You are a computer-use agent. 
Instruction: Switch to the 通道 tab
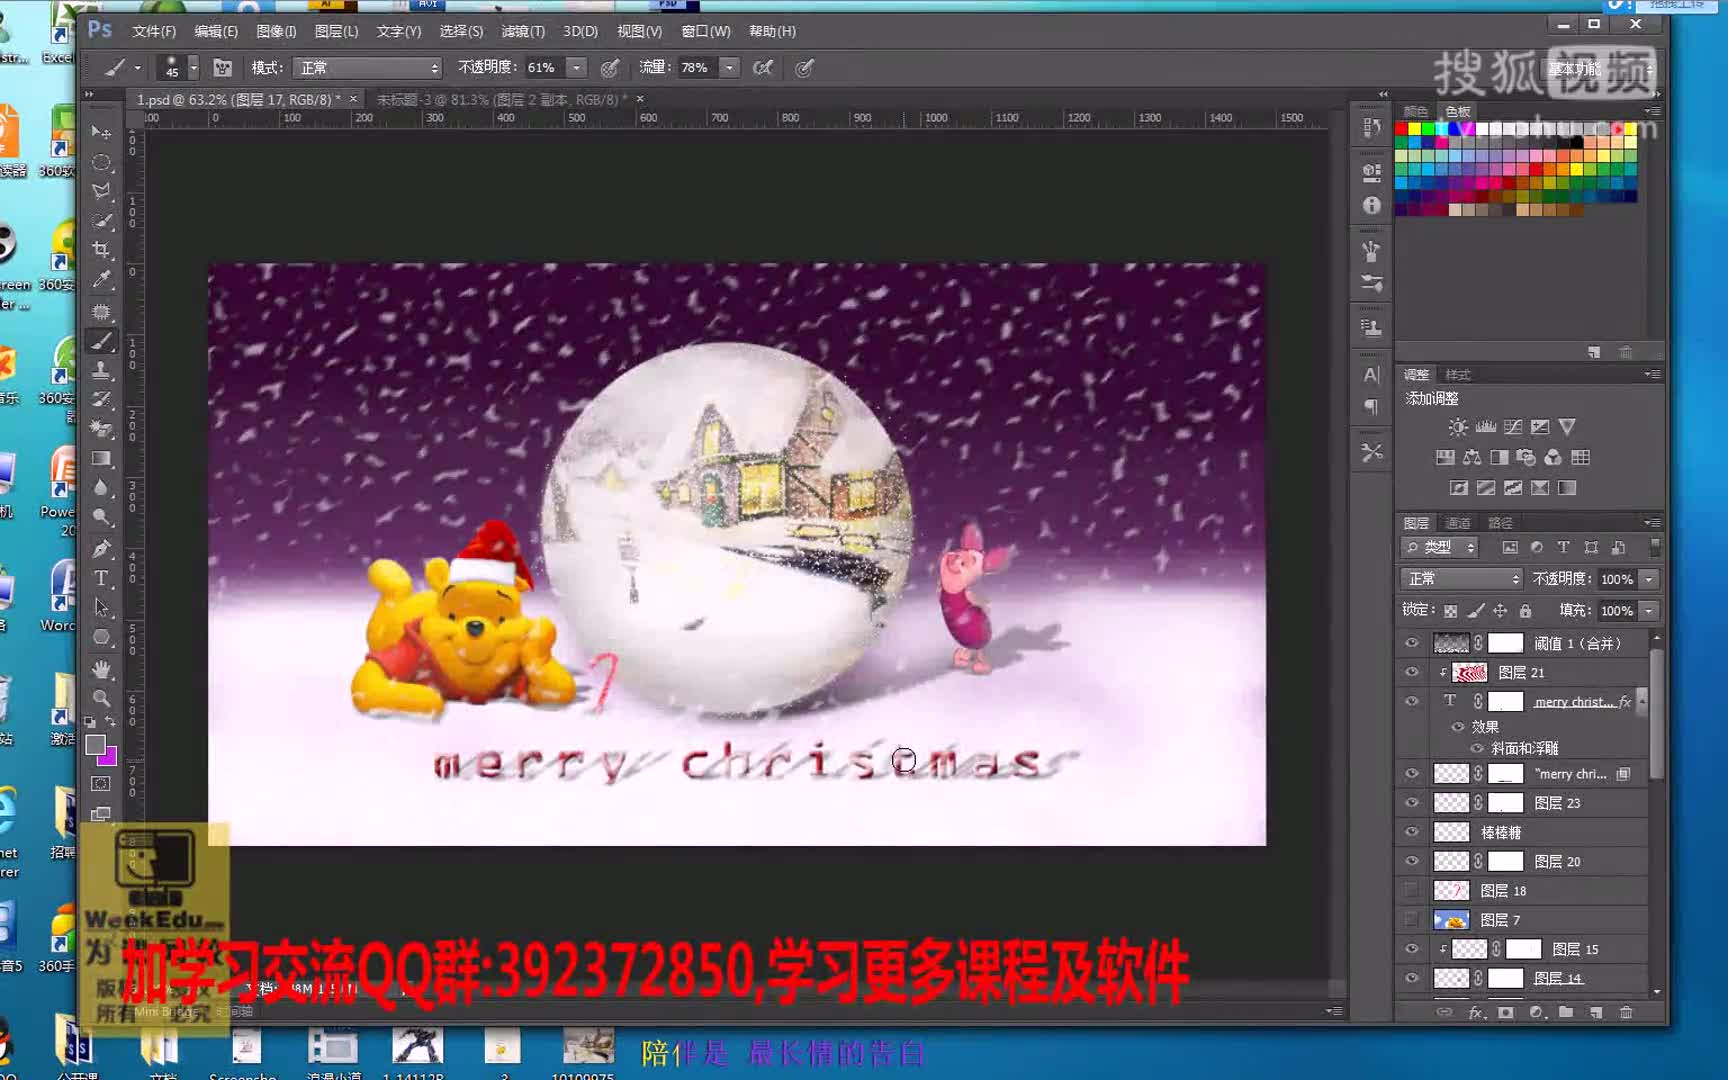[1458, 523]
